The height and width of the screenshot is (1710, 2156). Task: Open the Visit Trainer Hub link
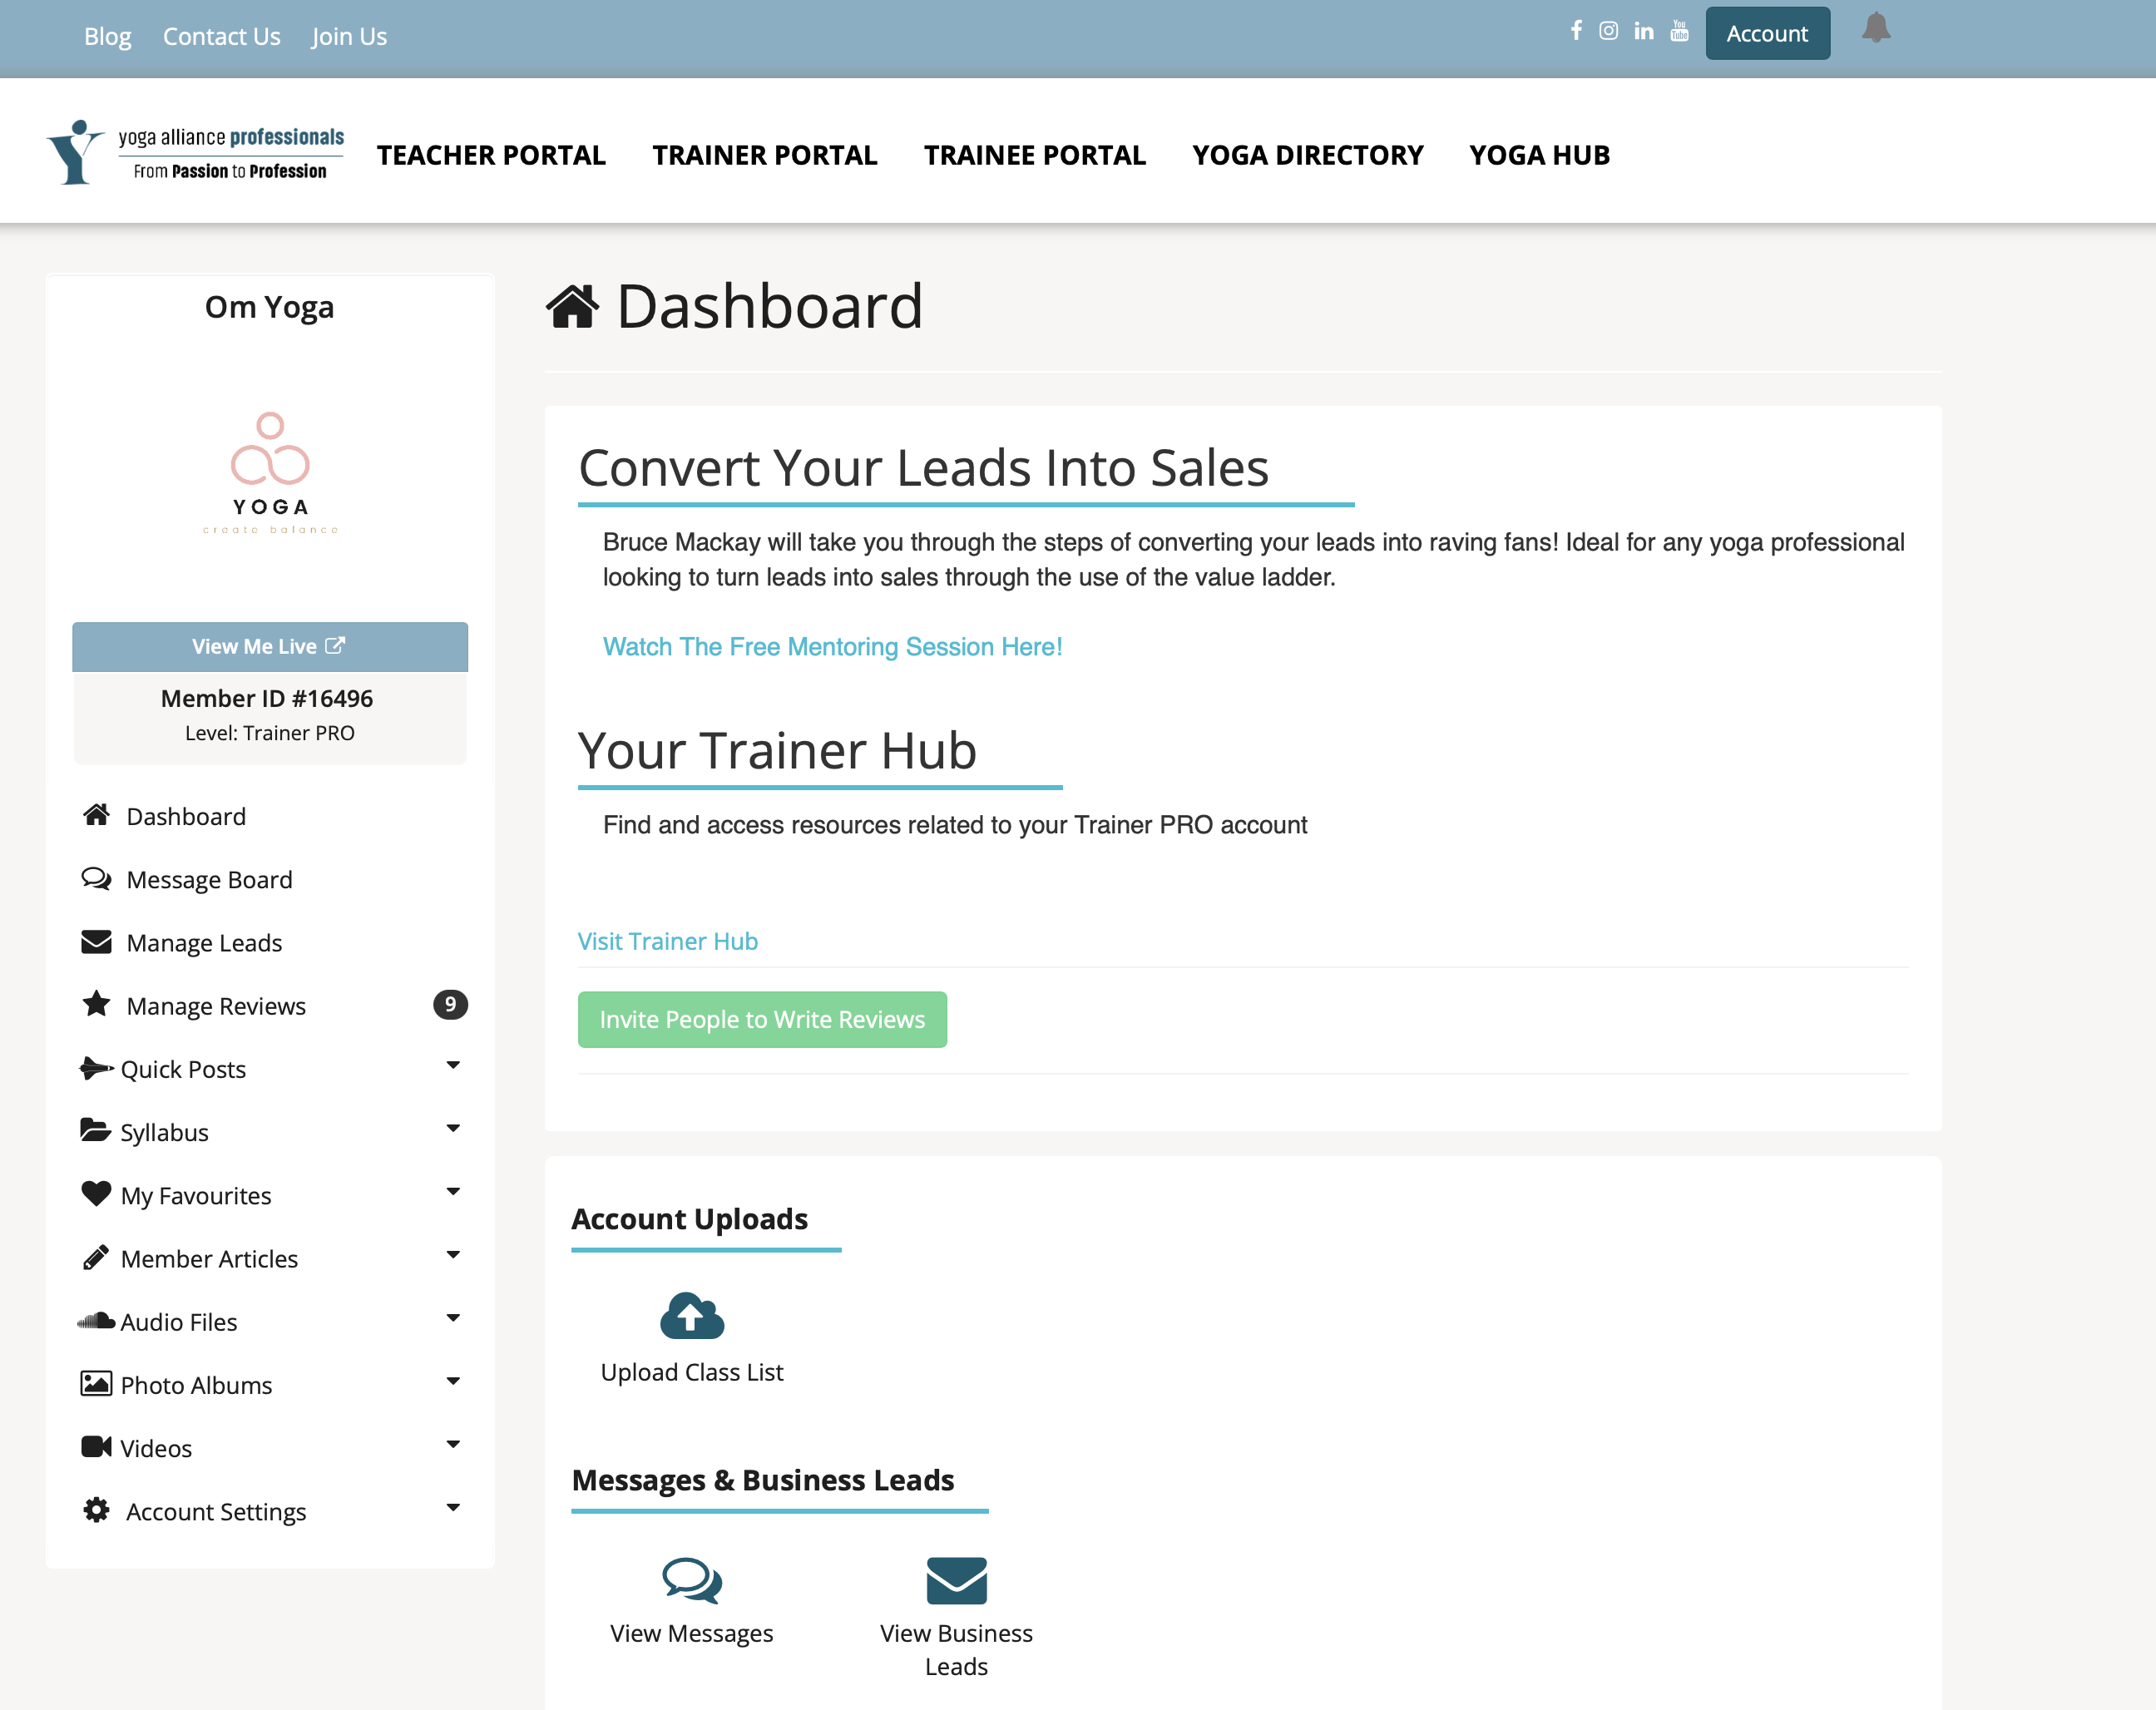(x=667, y=940)
